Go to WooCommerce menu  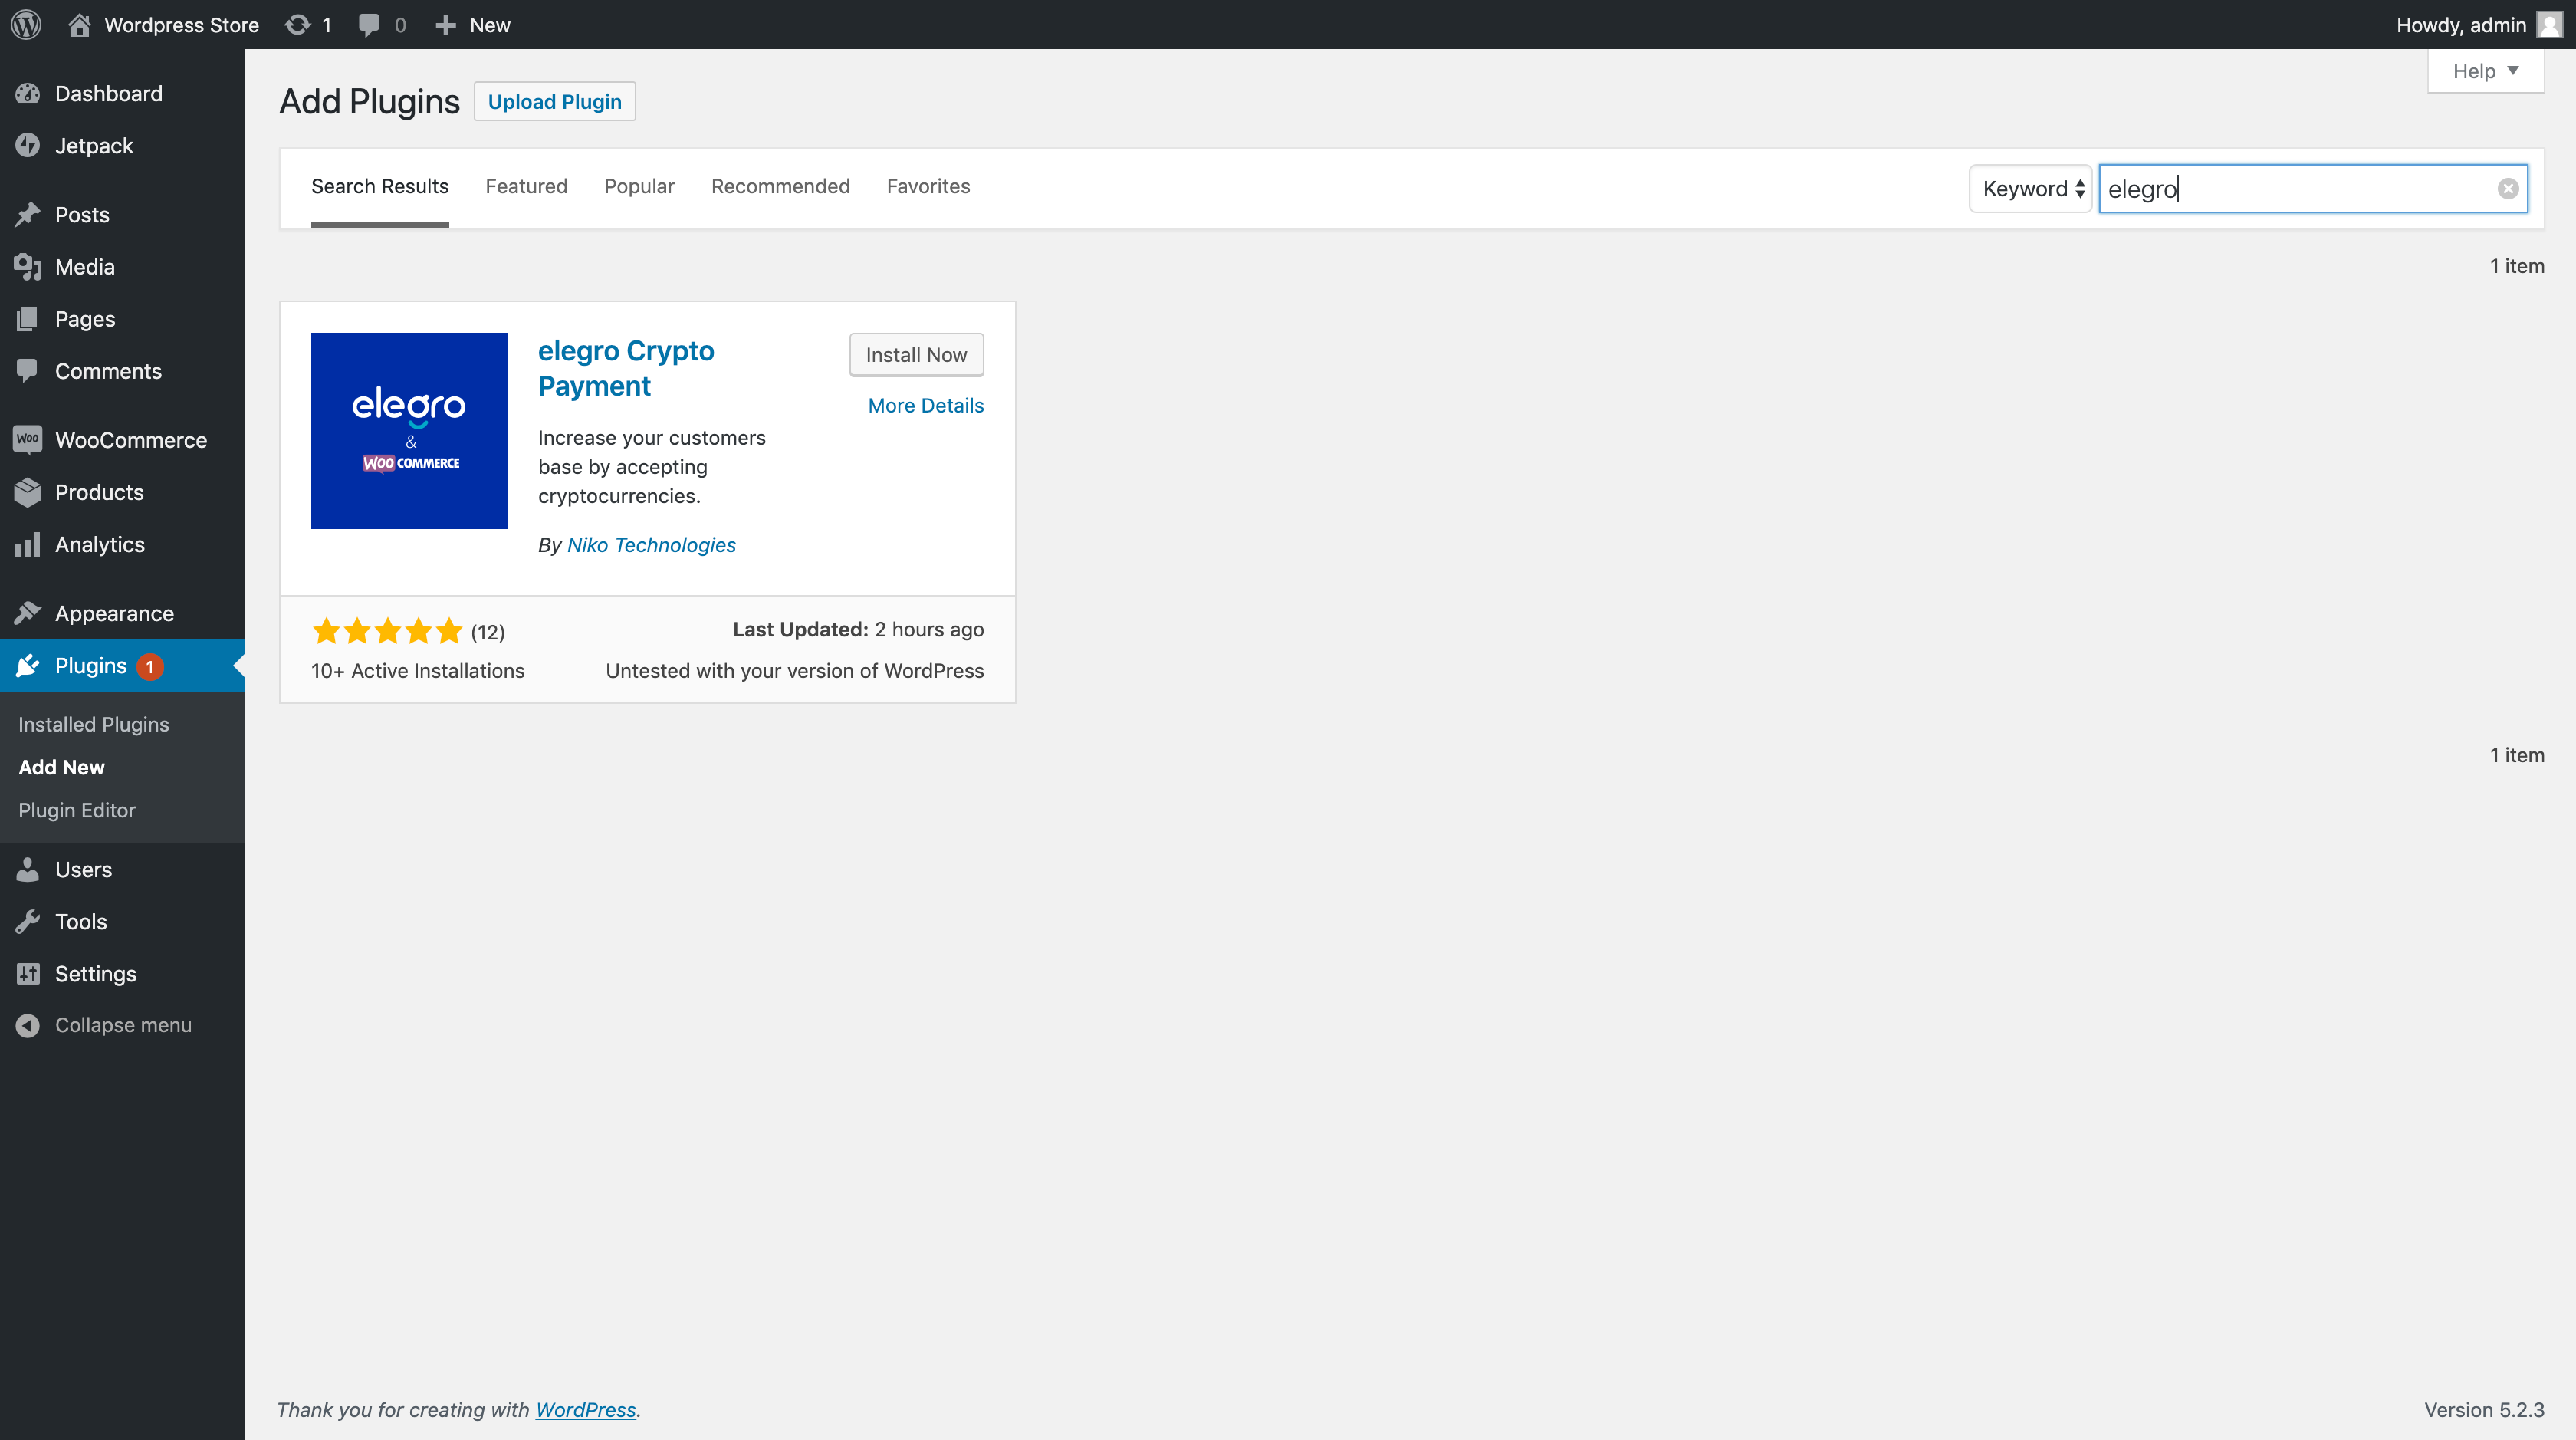tap(130, 440)
